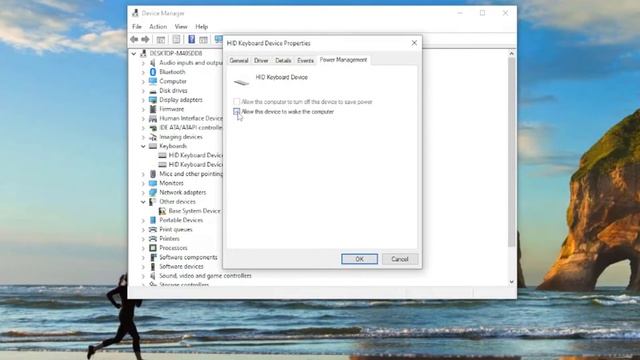This screenshot has height=360, width=640.
Task: Select the Disk drives category icon
Action: pyautogui.click(x=153, y=91)
